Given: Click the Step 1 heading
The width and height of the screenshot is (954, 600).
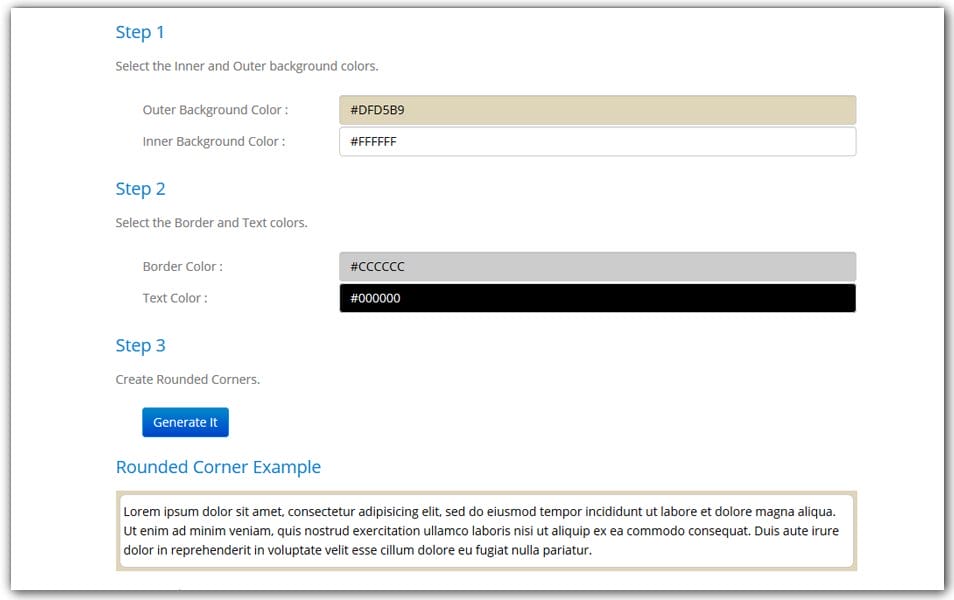Looking at the screenshot, I should click(x=140, y=32).
